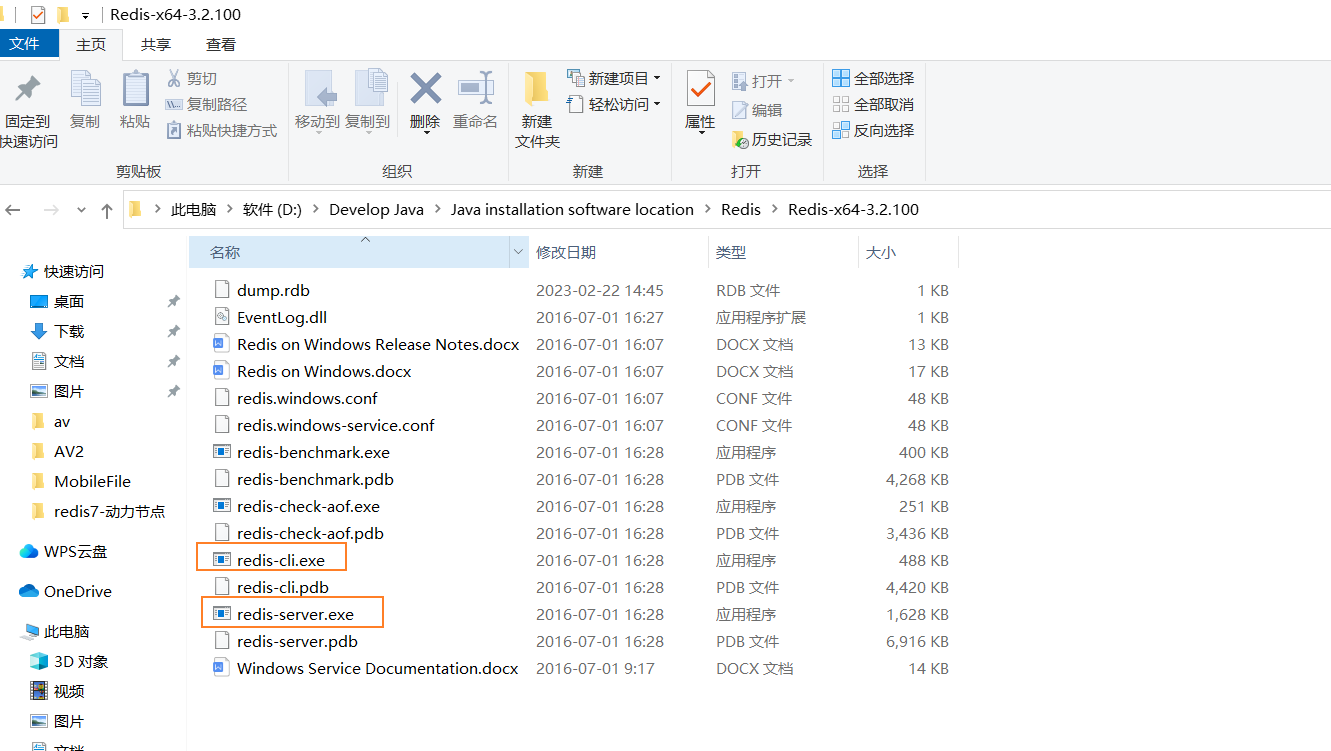Click the Edit (编辑) button
1331x751 pixels.
757,110
